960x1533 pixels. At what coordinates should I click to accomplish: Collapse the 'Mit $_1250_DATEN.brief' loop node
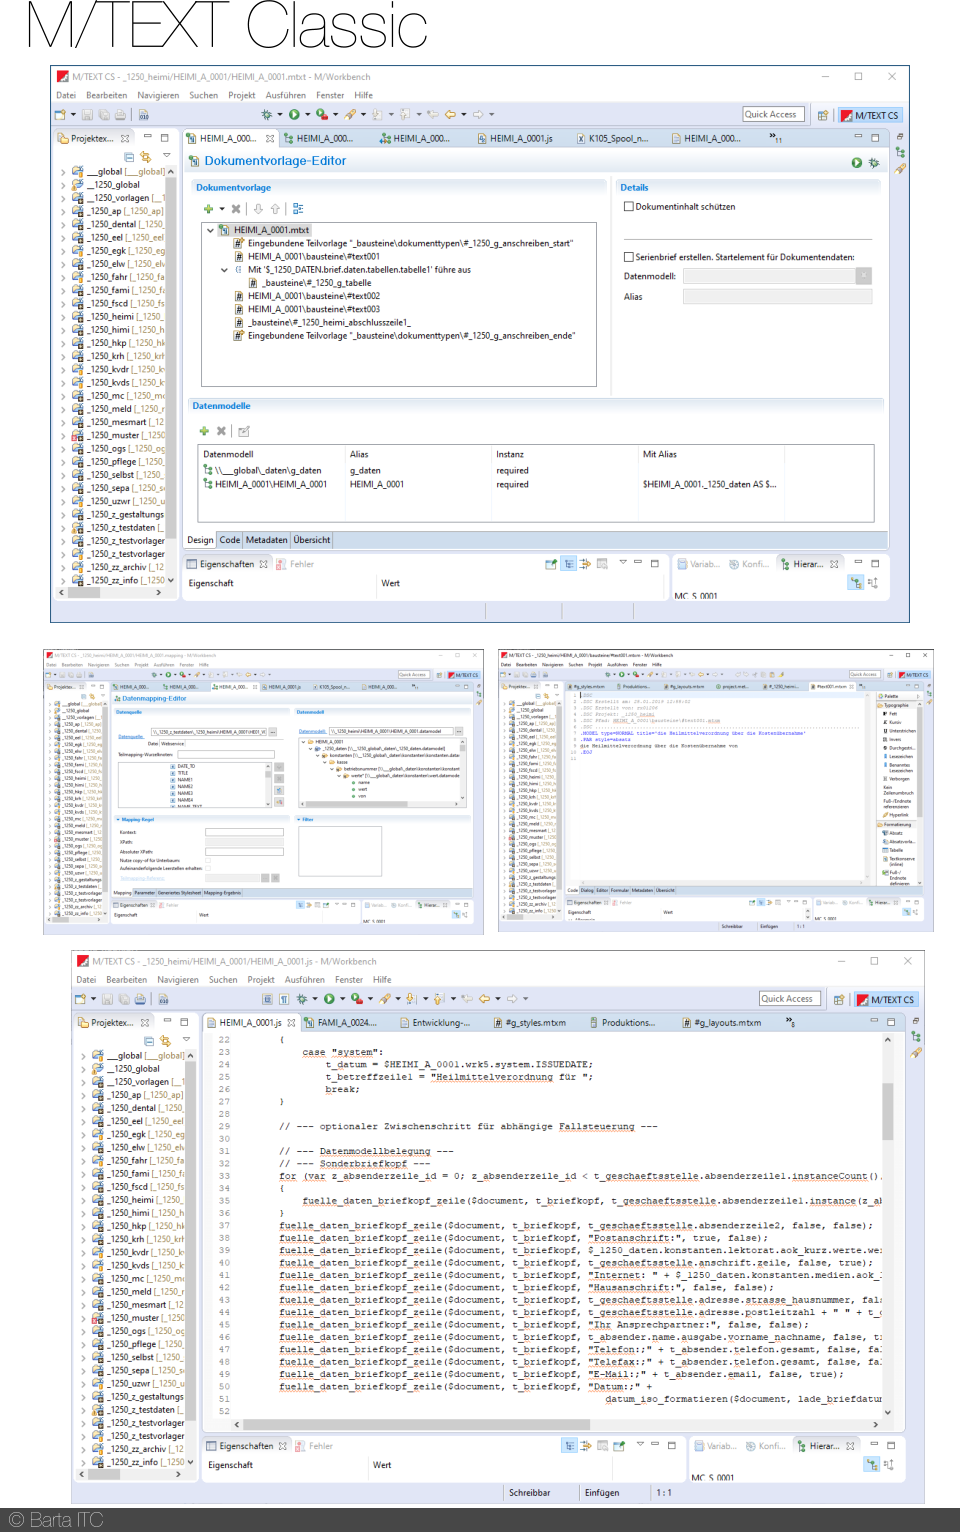(224, 270)
